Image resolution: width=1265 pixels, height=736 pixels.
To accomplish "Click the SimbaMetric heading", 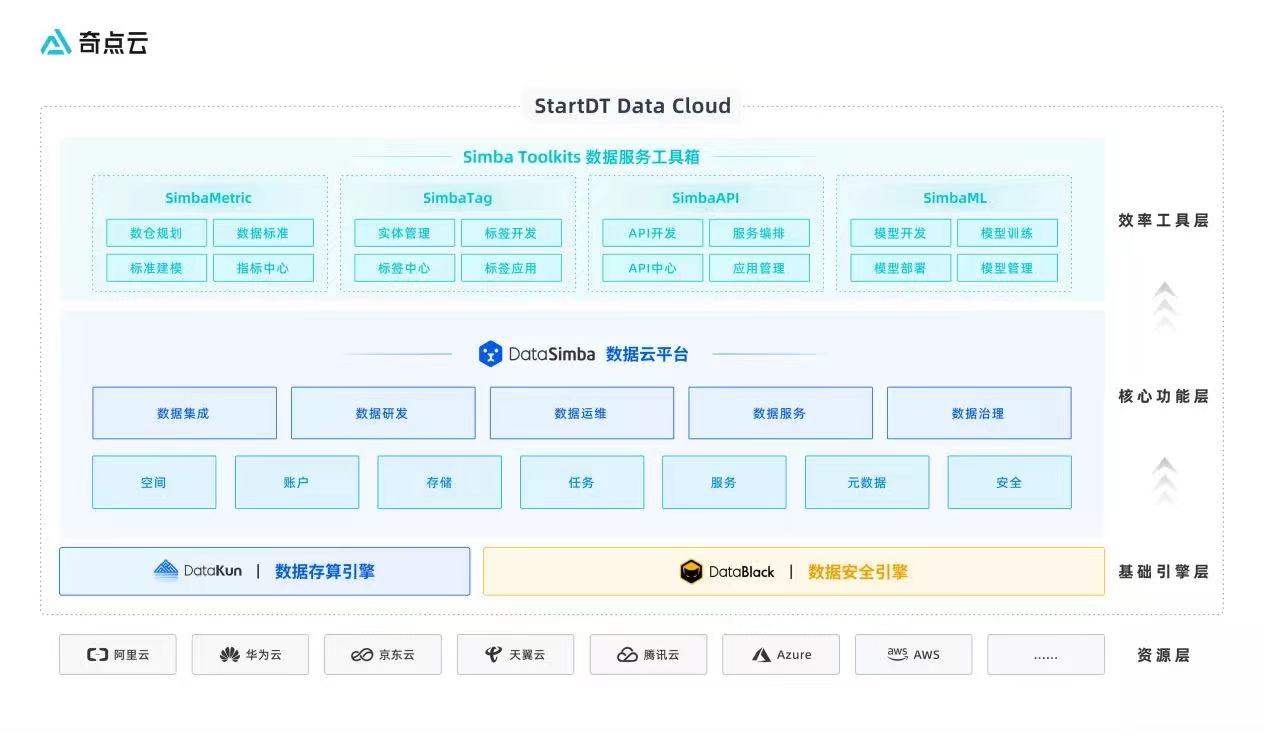I will click(x=209, y=198).
